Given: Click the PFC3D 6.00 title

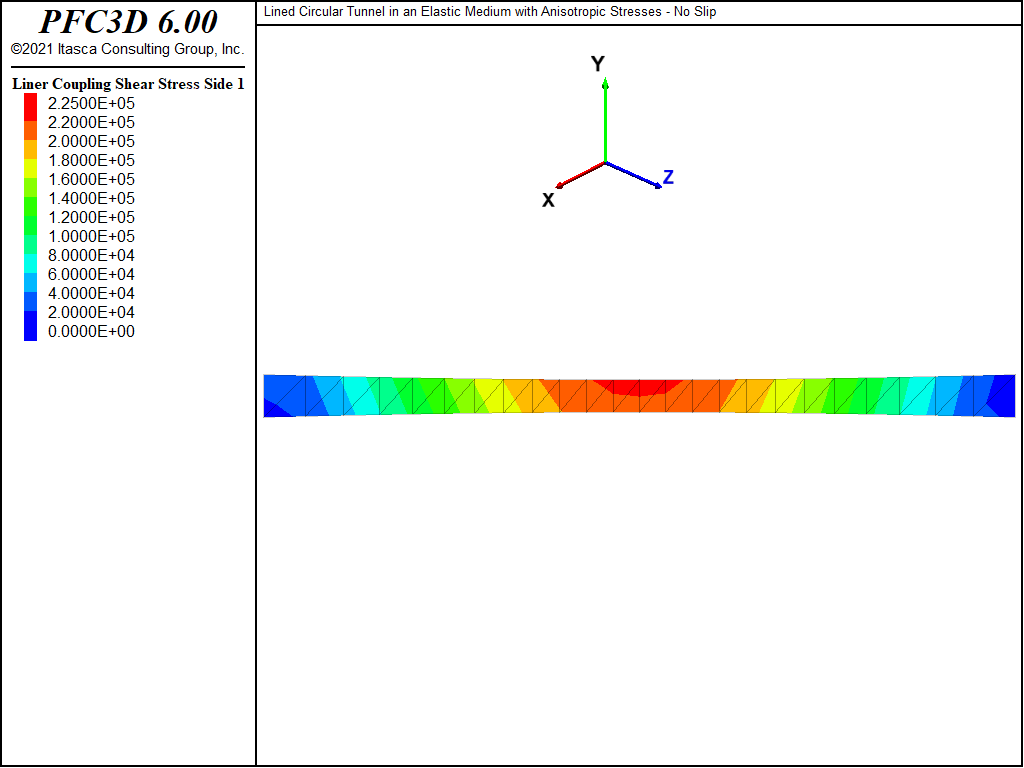Looking at the screenshot, I should tap(128, 22).
